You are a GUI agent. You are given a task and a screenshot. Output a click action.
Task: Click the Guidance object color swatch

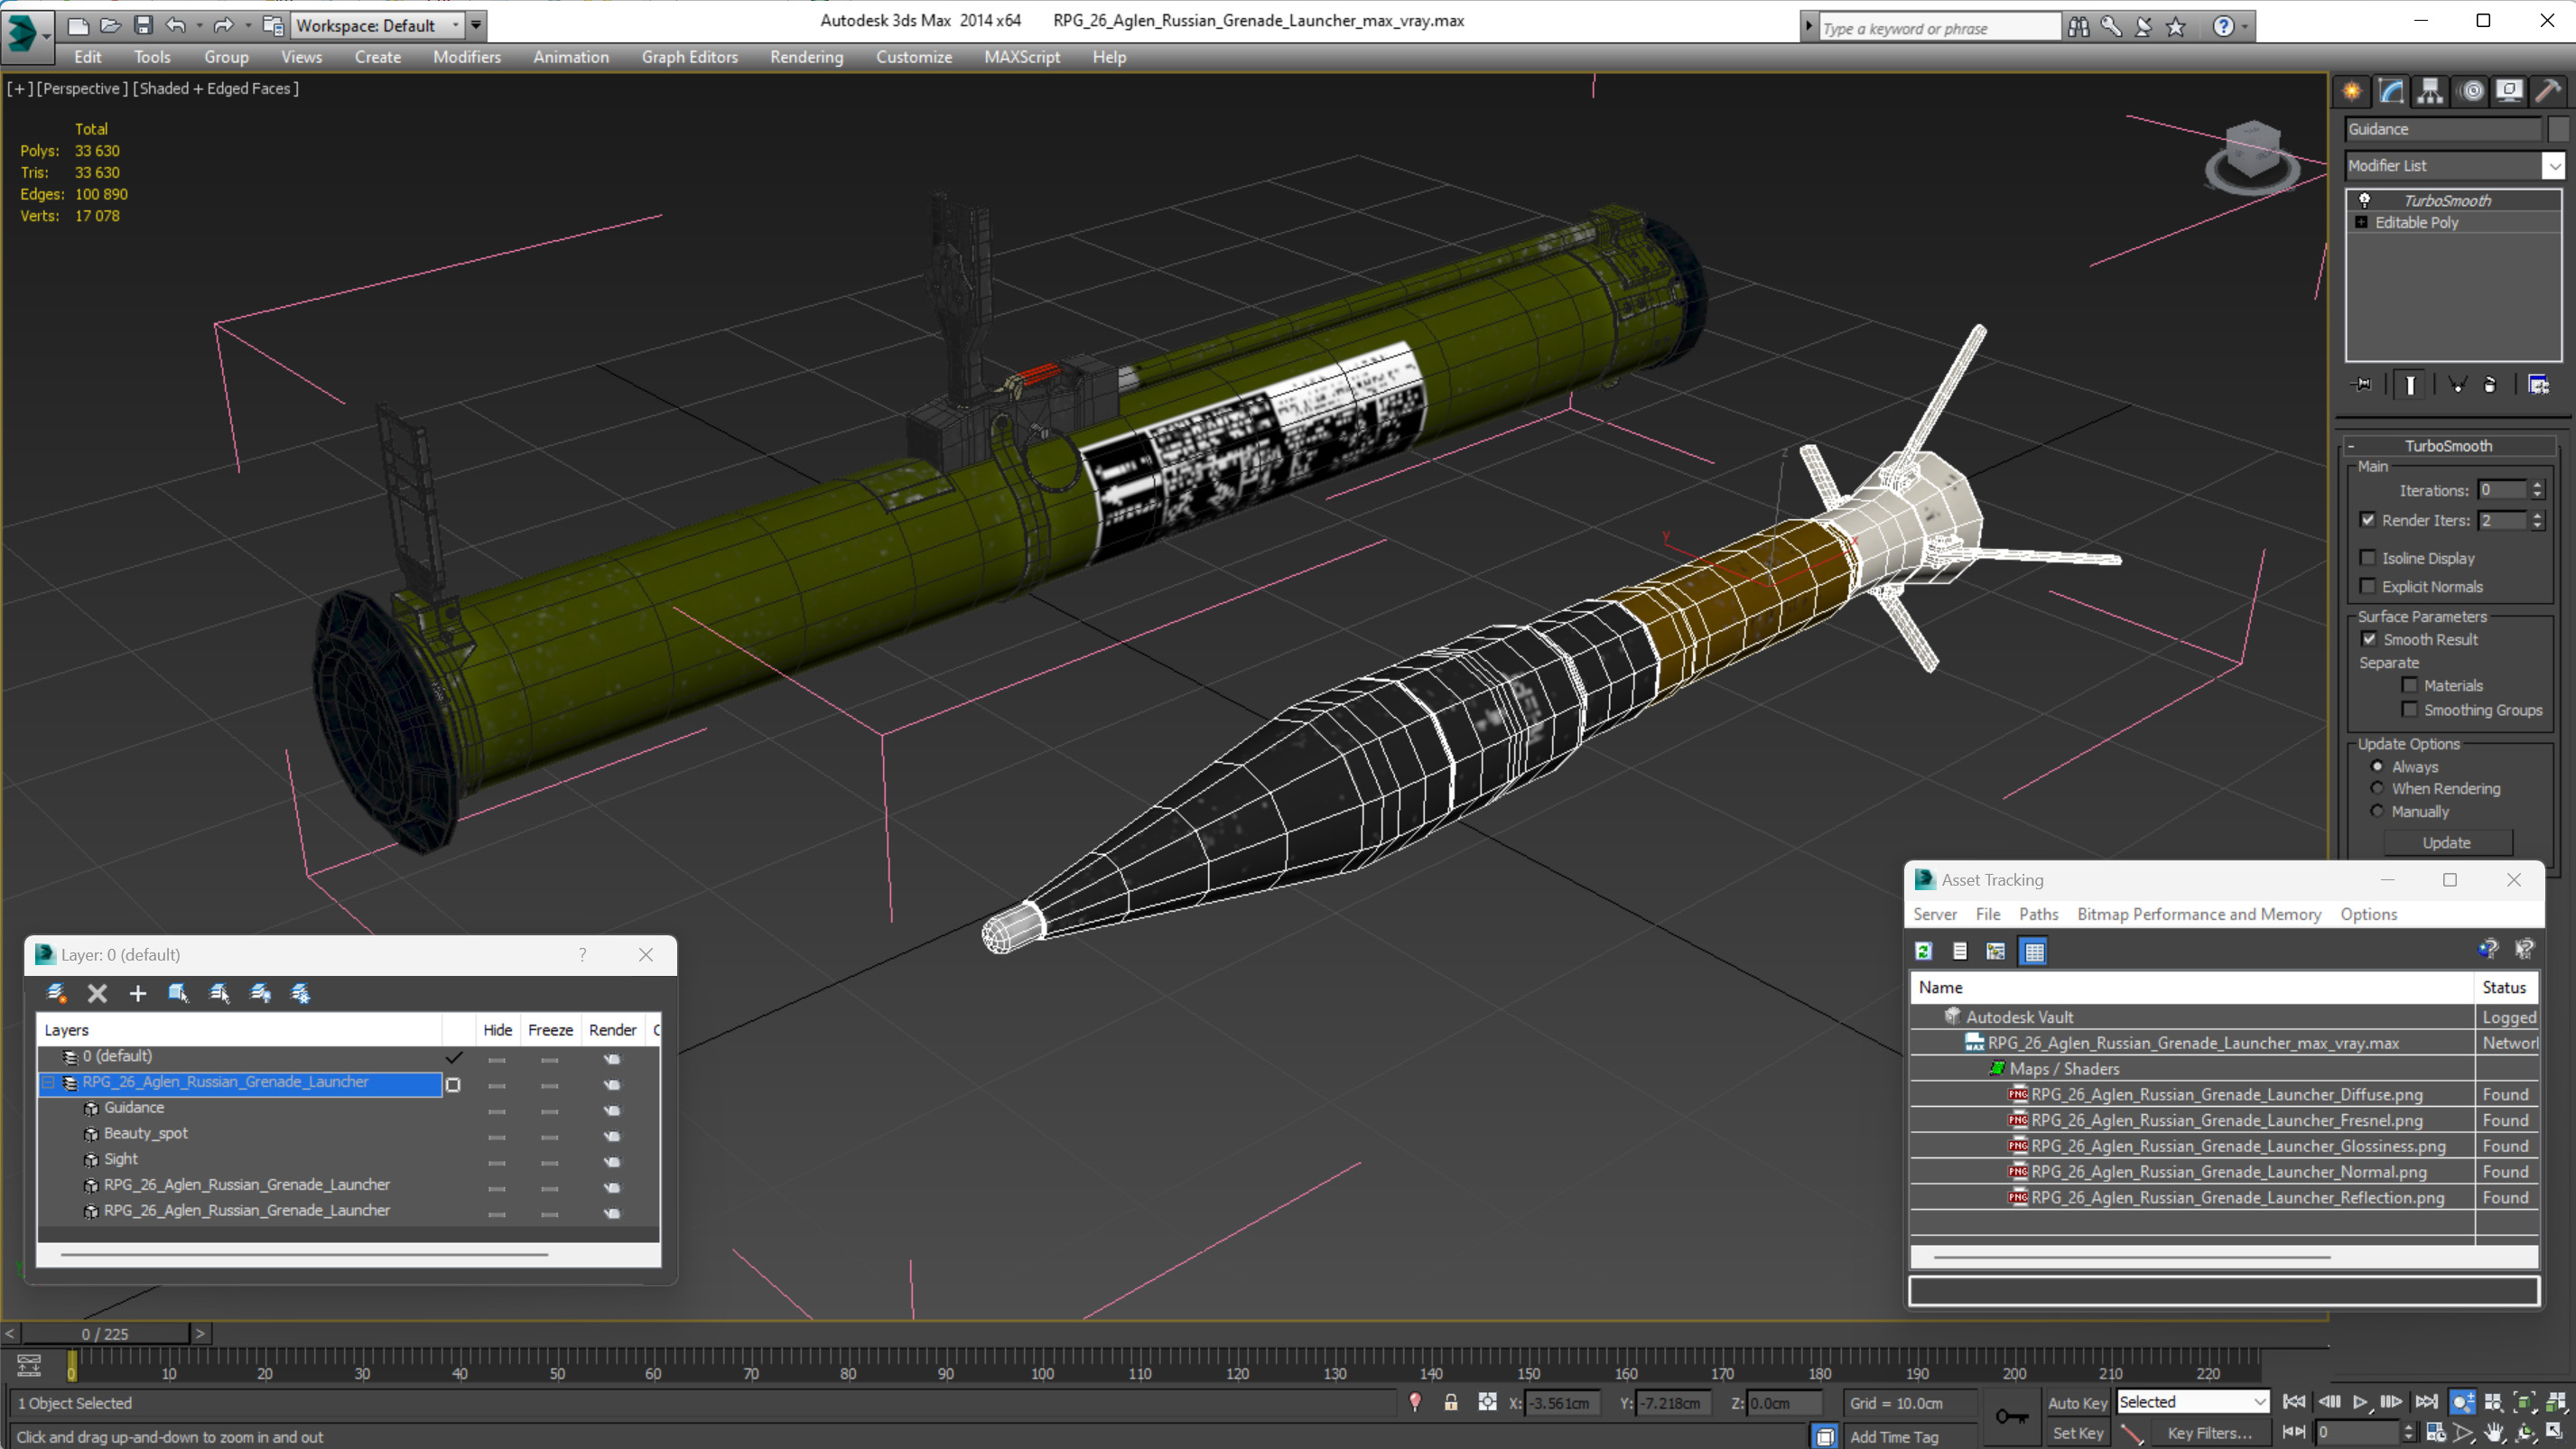click(x=2557, y=129)
